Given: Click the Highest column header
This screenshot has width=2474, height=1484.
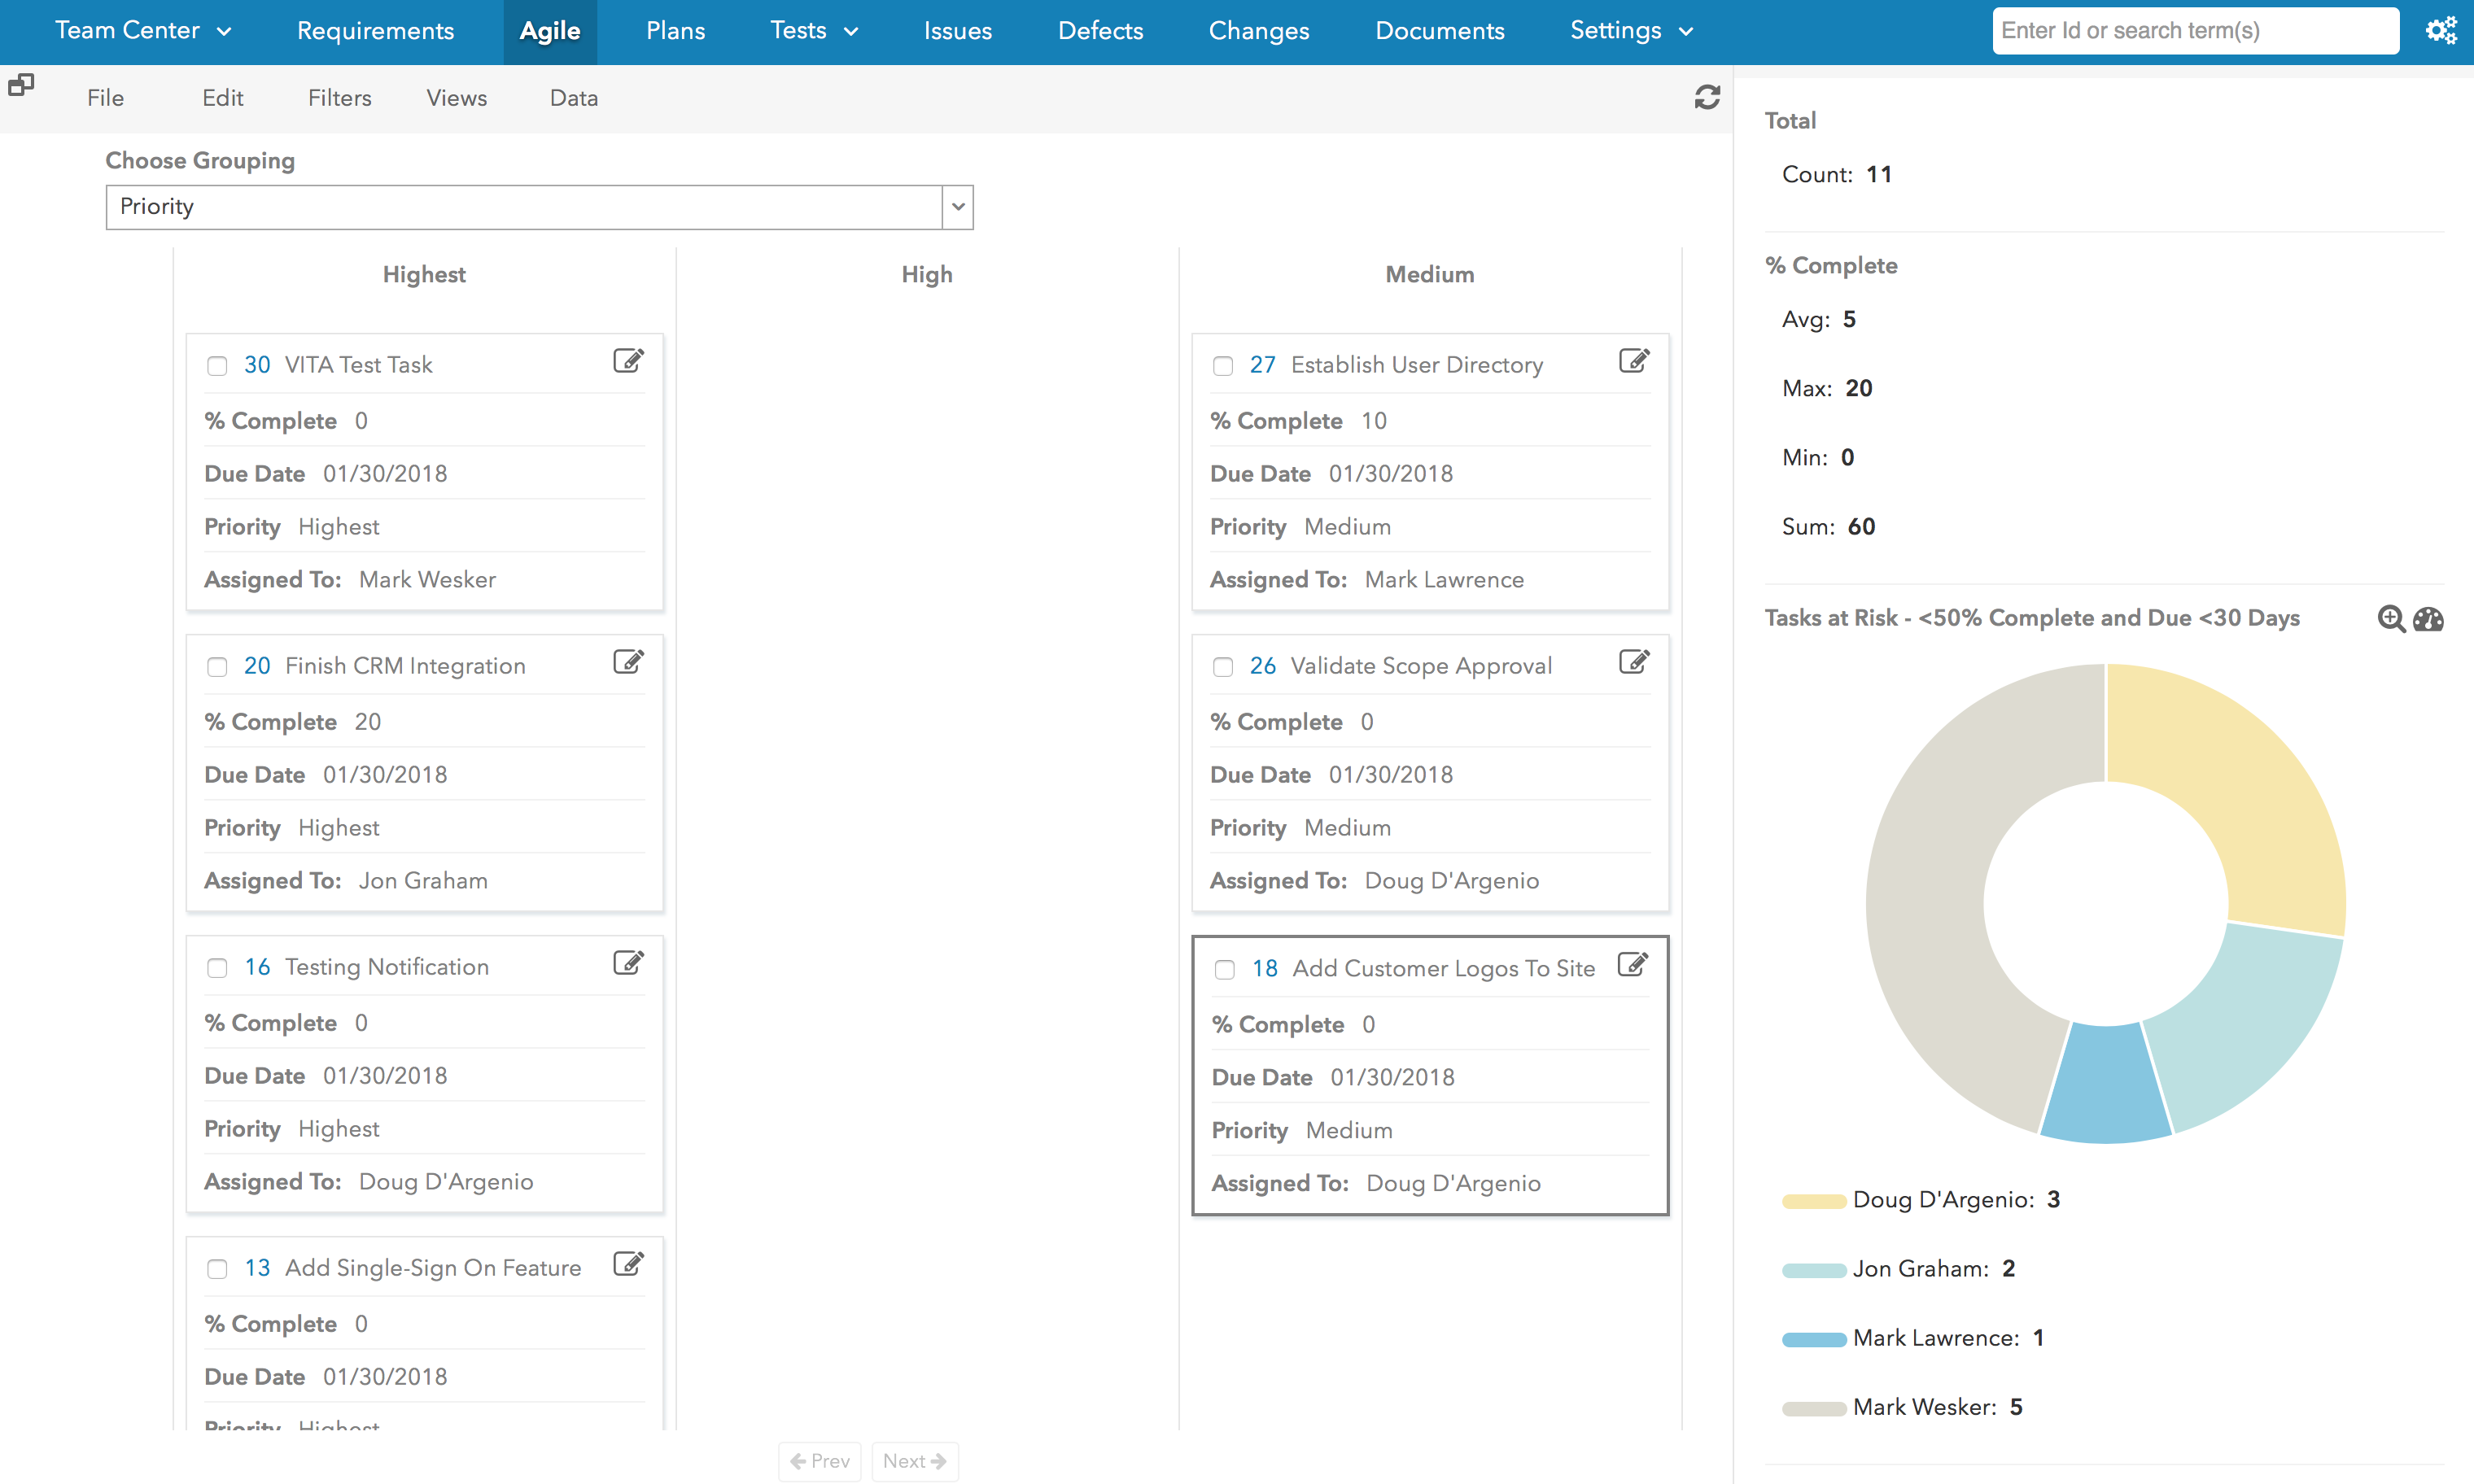Looking at the screenshot, I should 424,275.
